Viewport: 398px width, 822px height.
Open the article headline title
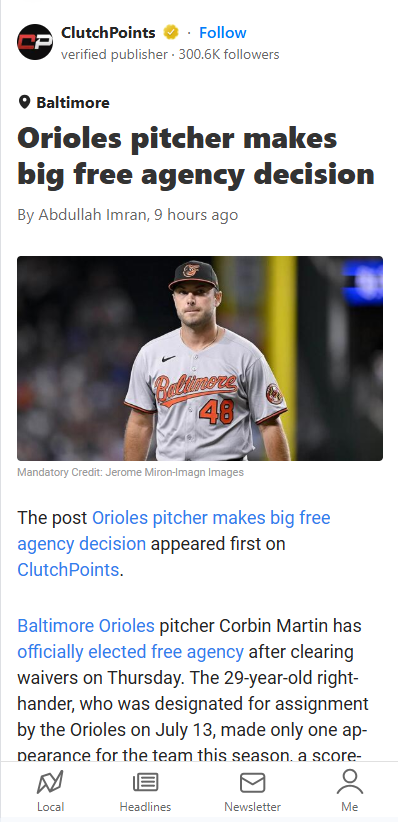point(196,156)
